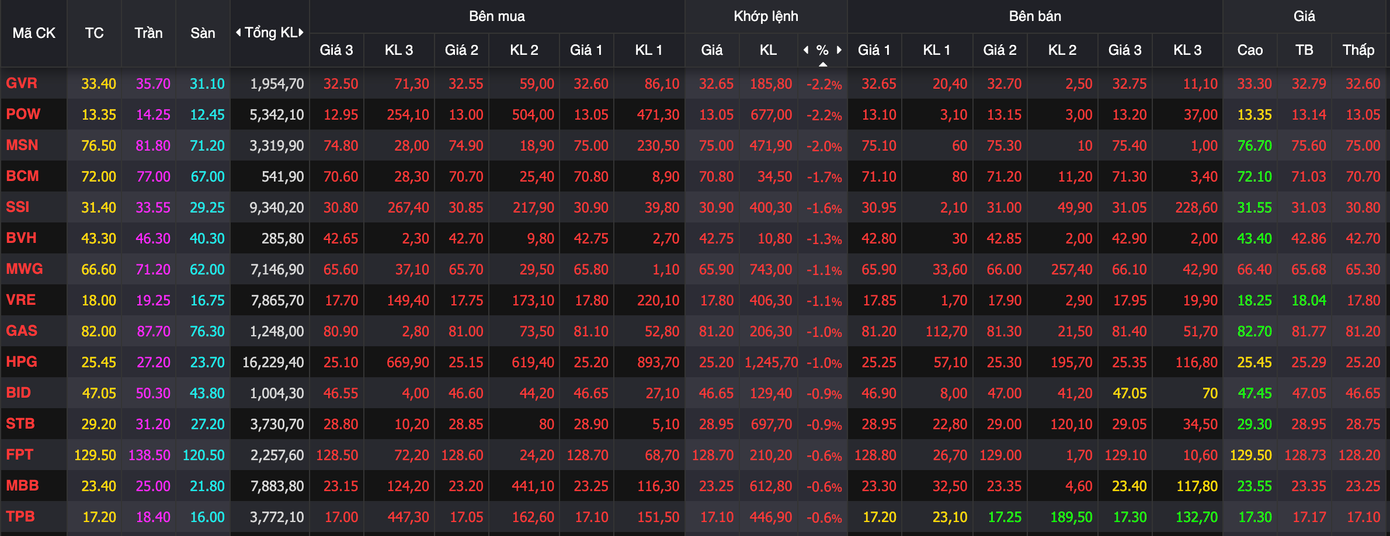This screenshot has height=536, width=1390.
Task: Open the GVR stock symbol
Action: tap(22, 83)
